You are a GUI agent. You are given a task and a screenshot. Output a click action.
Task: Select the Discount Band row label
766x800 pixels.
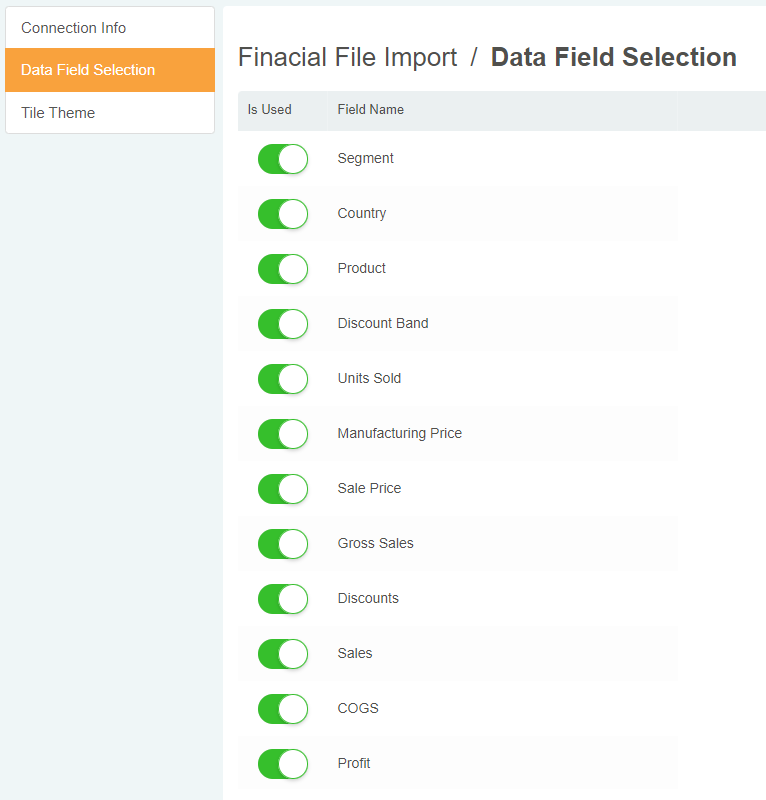coord(383,324)
